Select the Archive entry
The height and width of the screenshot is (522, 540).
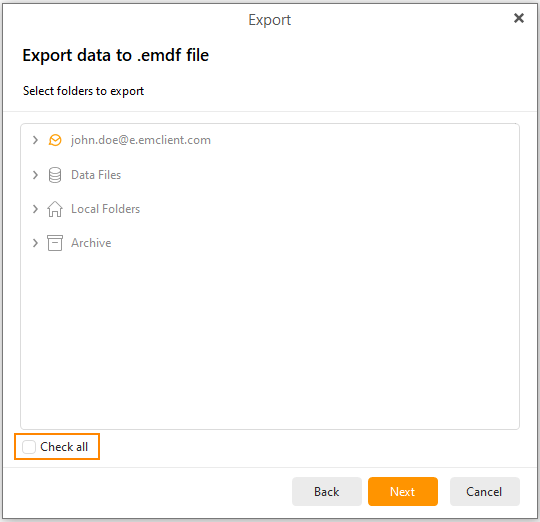pos(91,243)
